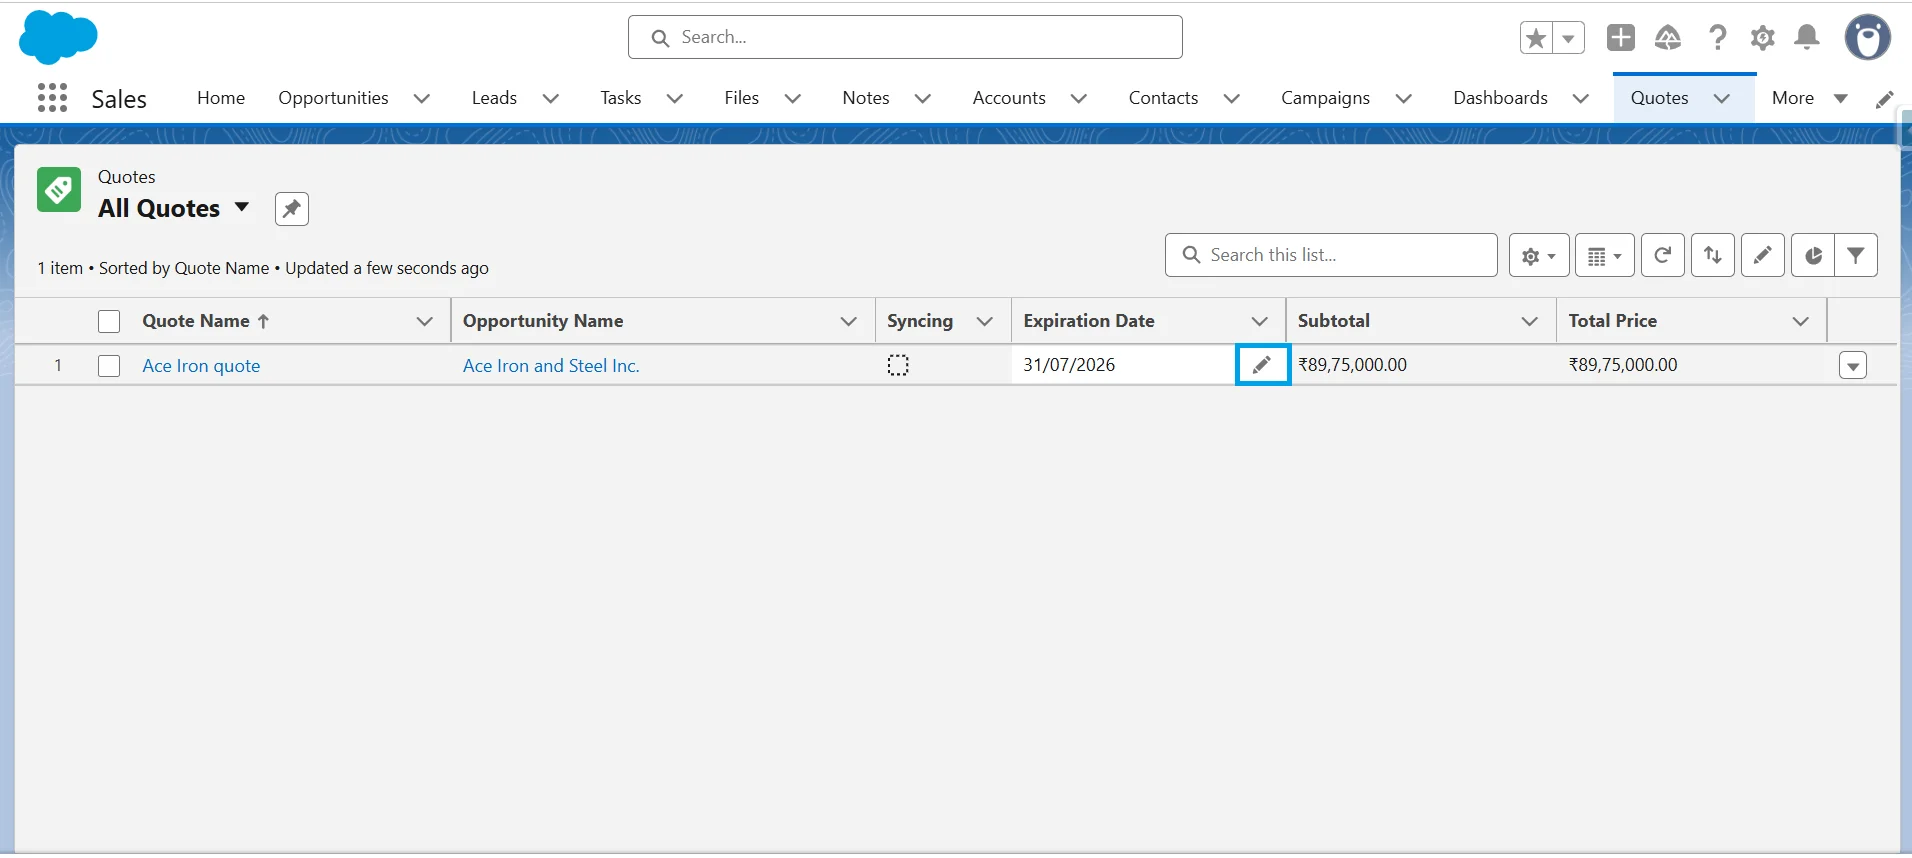This screenshot has width=1912, height=858.
Task: Expand the Tasks tab chevron
Action: [x=675, y=98]
